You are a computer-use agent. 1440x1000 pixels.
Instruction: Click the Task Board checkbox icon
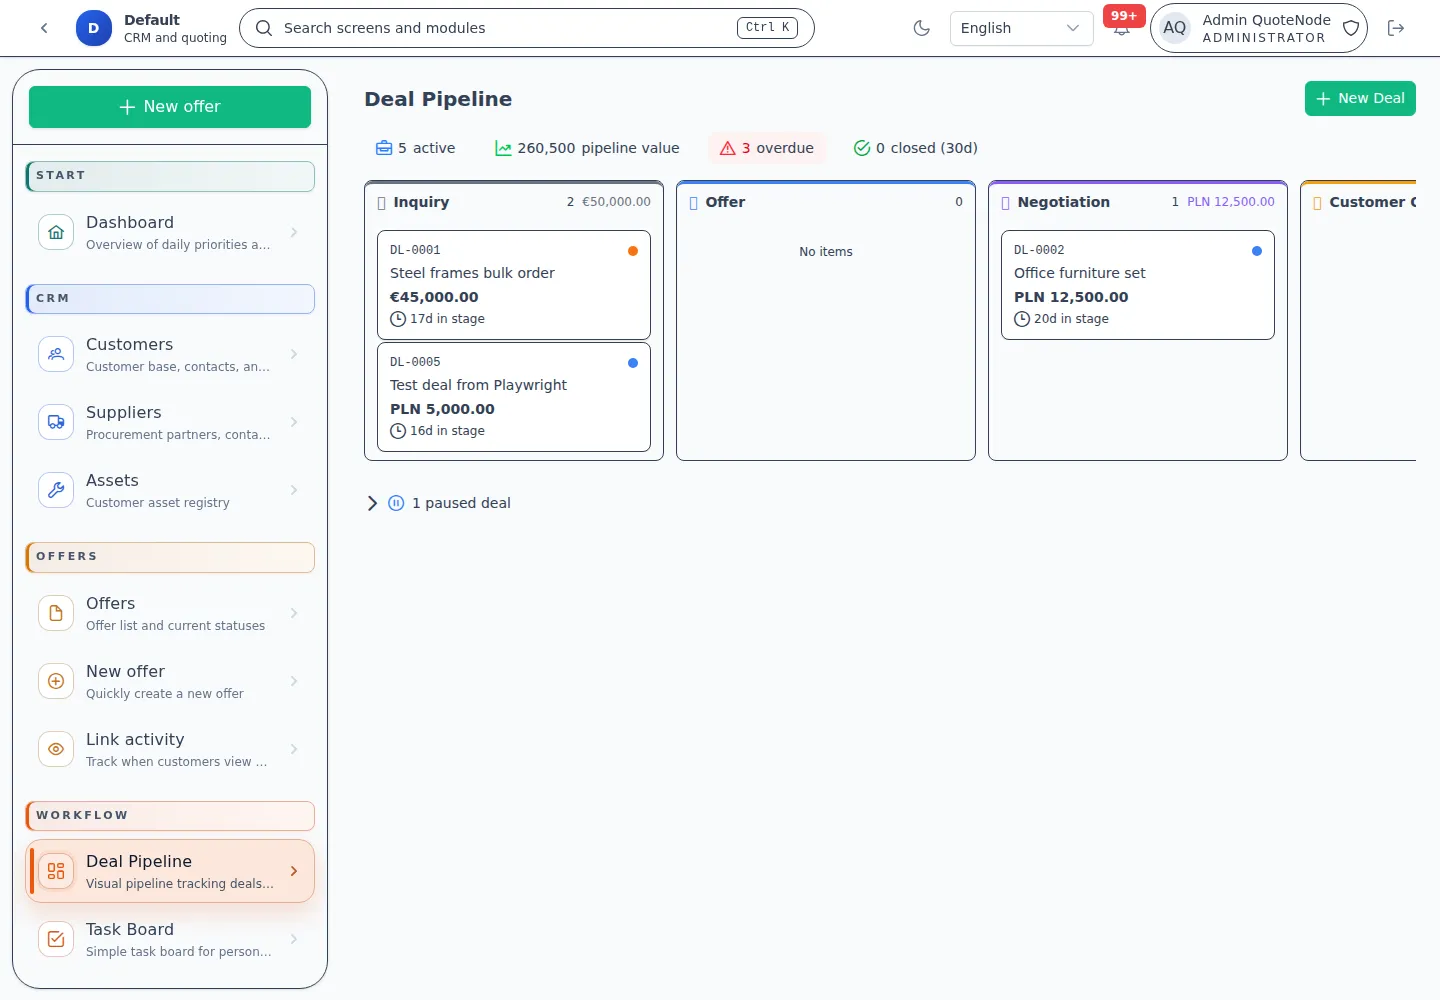pyautogui.click(x=56, y=939)
